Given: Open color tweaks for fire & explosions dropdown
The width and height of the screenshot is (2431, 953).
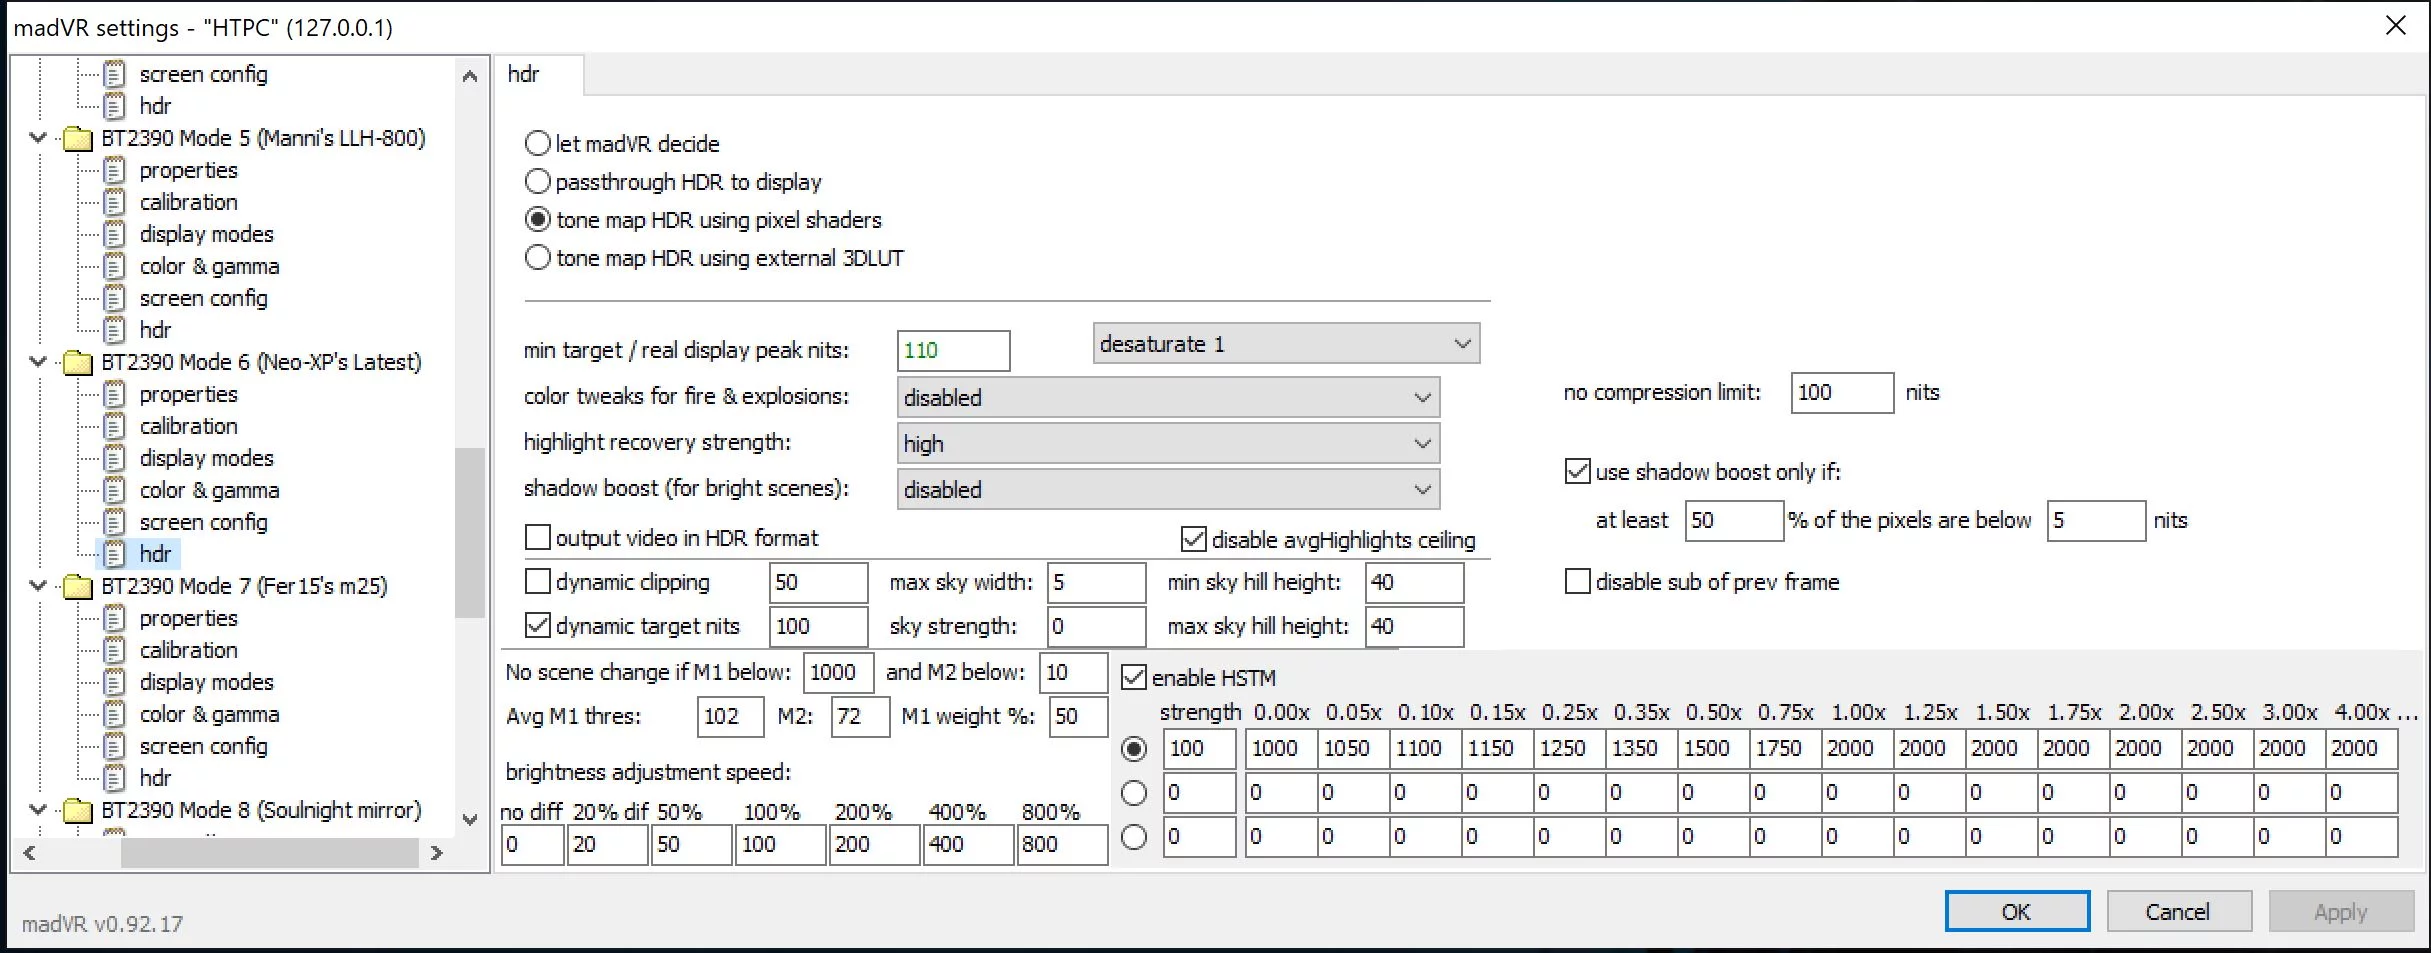Looking at the screenshot, I should click(1168, 397).
